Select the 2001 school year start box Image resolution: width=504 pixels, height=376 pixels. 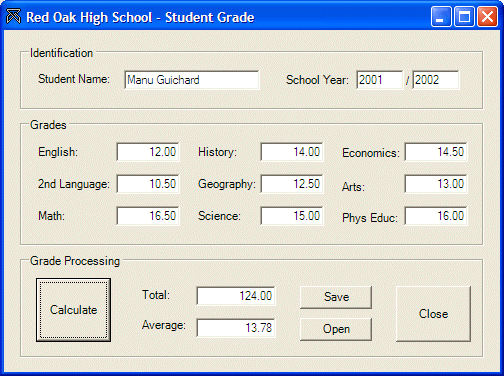[380, 80]
